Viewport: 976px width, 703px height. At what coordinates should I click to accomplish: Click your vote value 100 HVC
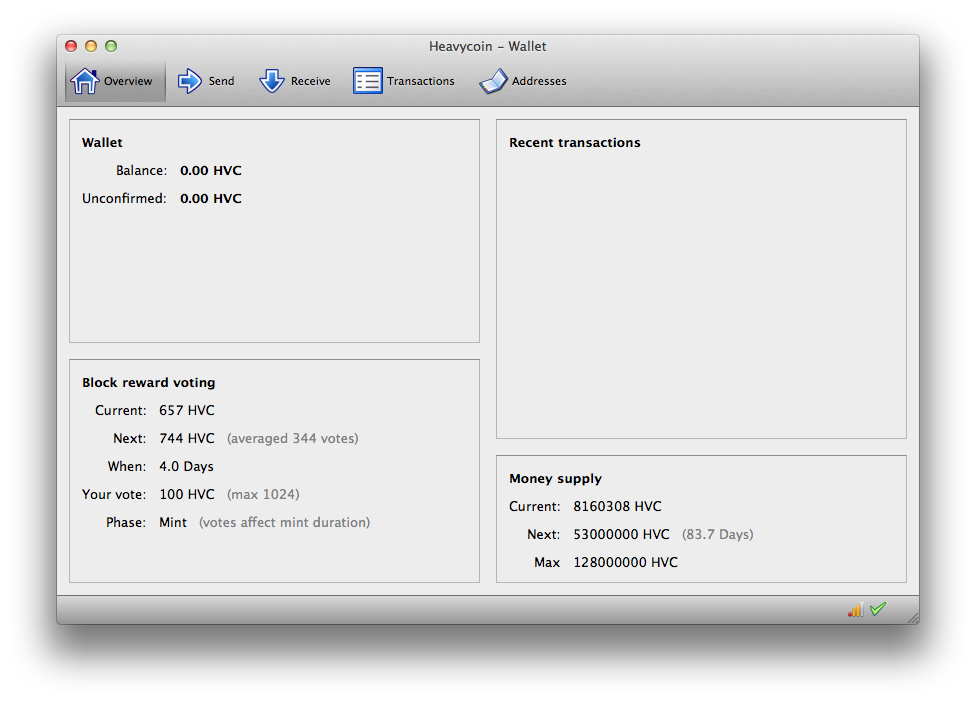(x=187, y=494)
